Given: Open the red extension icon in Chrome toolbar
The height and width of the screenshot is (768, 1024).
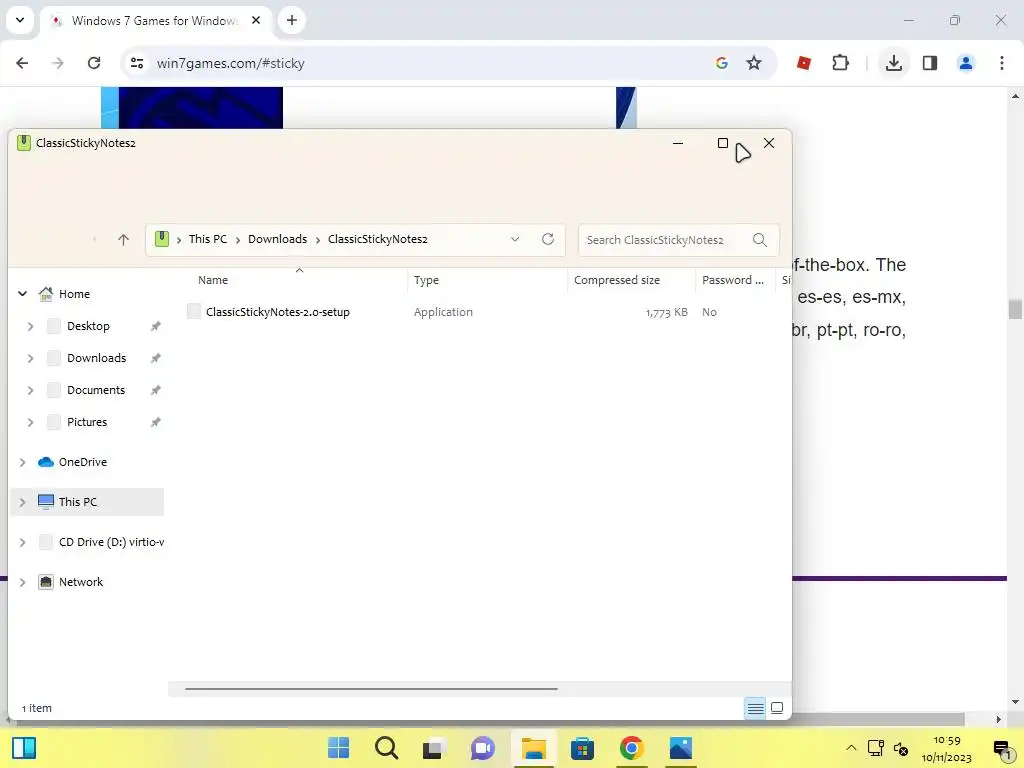Looking at the screenshot, I should pyautogui.click(x=804, y=63).
